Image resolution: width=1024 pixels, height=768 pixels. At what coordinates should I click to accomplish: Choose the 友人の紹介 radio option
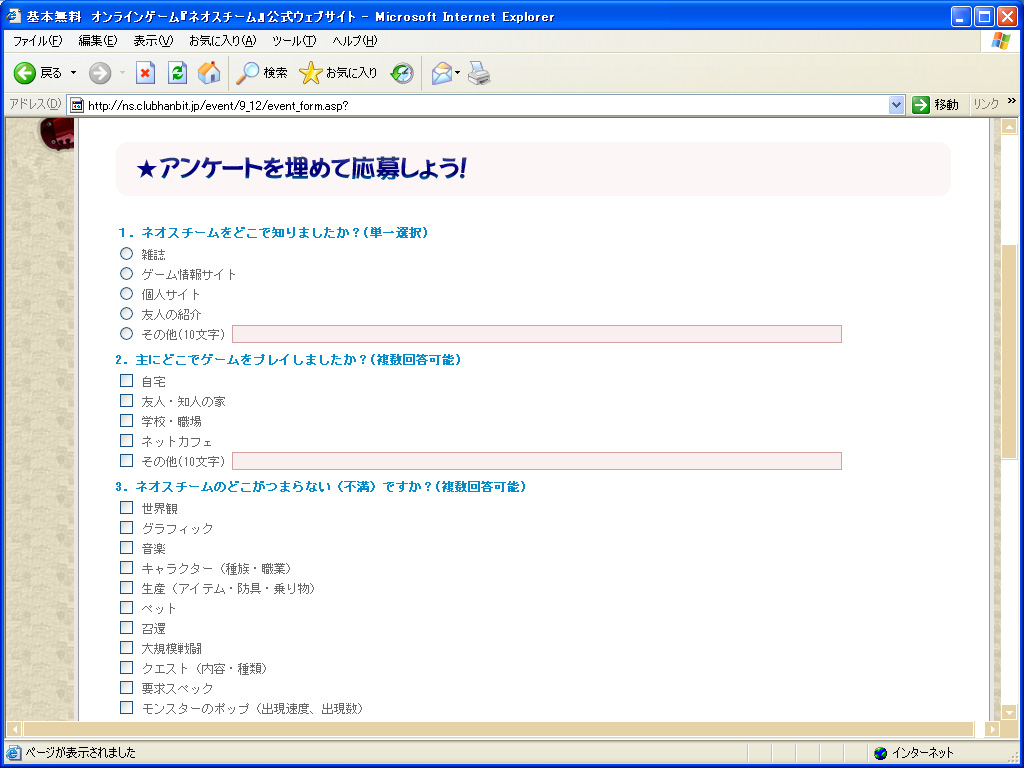(x=127, y=314)
